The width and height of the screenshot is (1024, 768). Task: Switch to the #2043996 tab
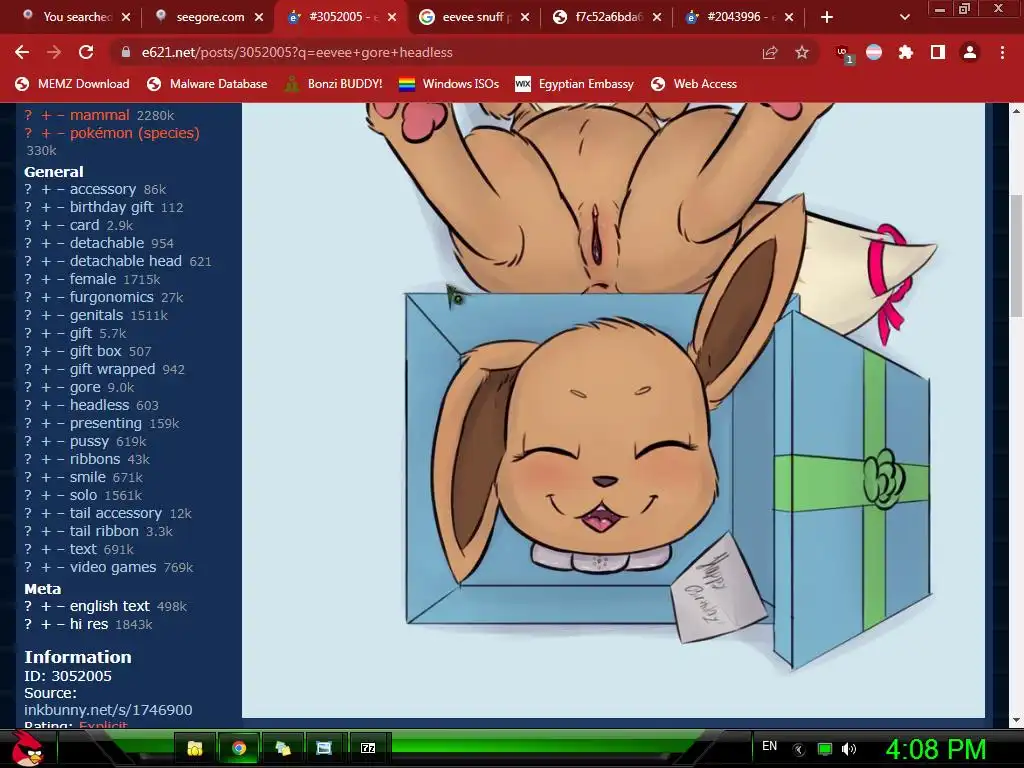pyautogui.click(x=738, y=17)
